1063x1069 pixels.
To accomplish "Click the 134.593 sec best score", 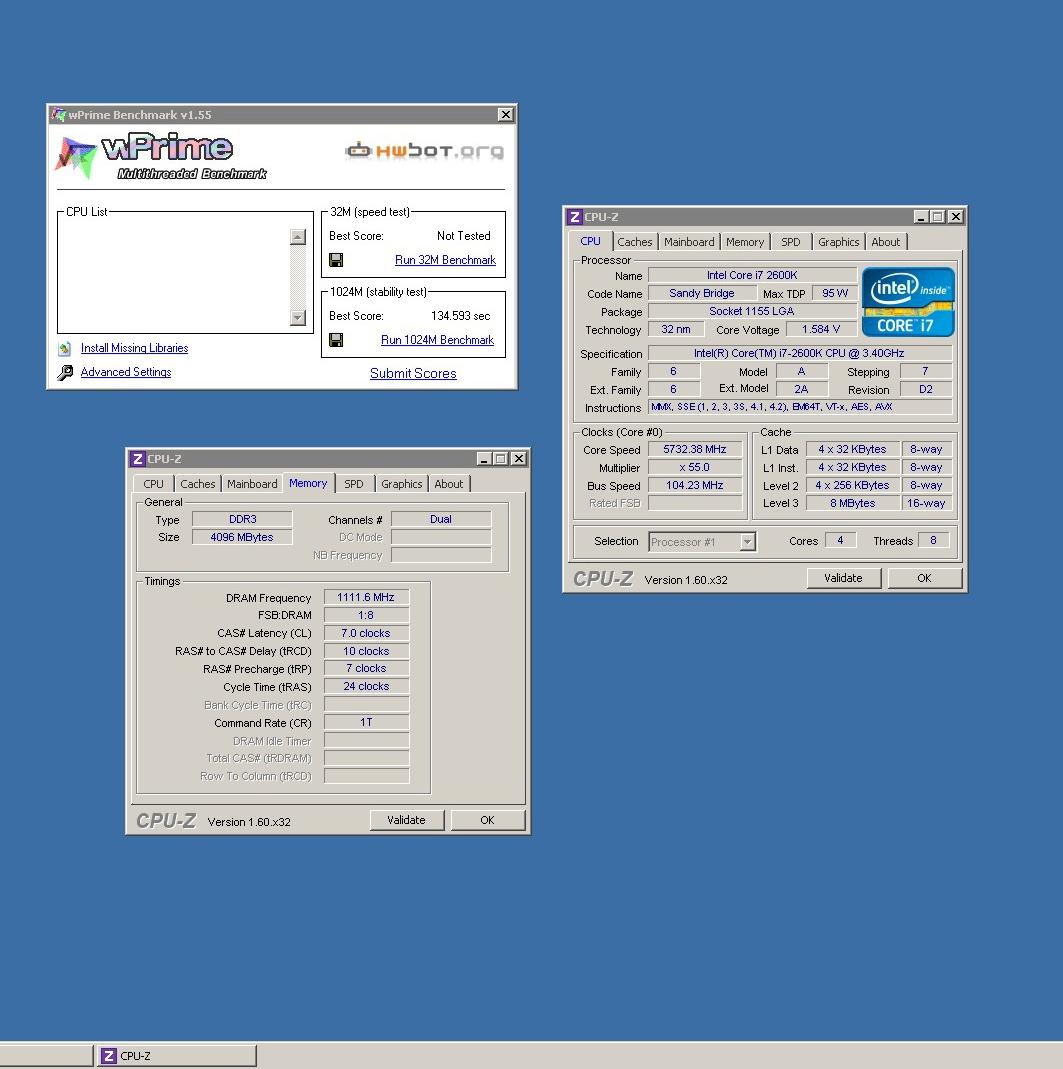I will (x=460, y=316).
